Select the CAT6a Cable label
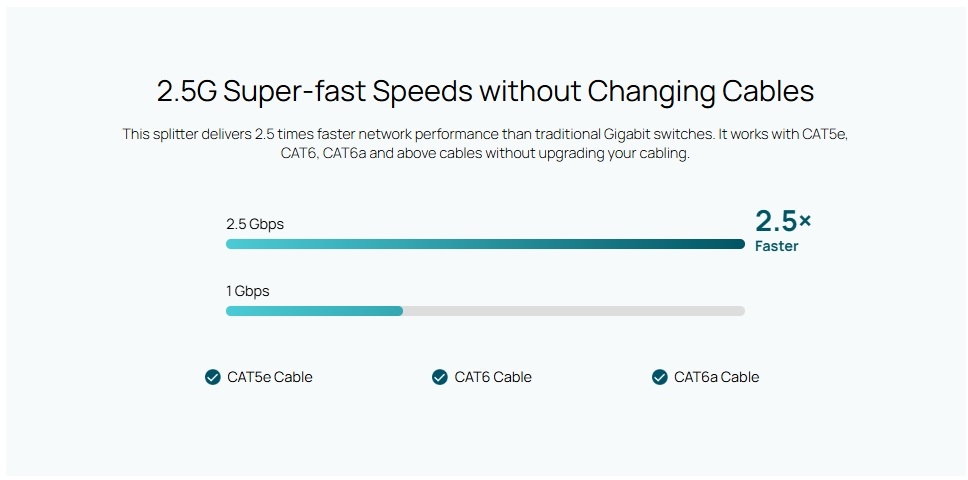This screenshot has width=968, height=480. click(x=716, y=377)
